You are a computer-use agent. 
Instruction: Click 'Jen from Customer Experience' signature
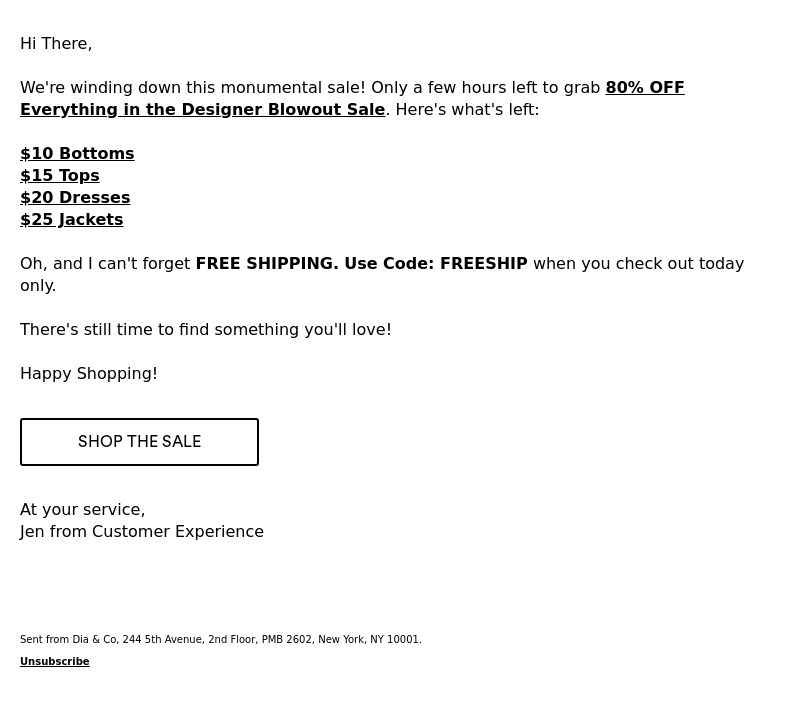click(142, 532)
